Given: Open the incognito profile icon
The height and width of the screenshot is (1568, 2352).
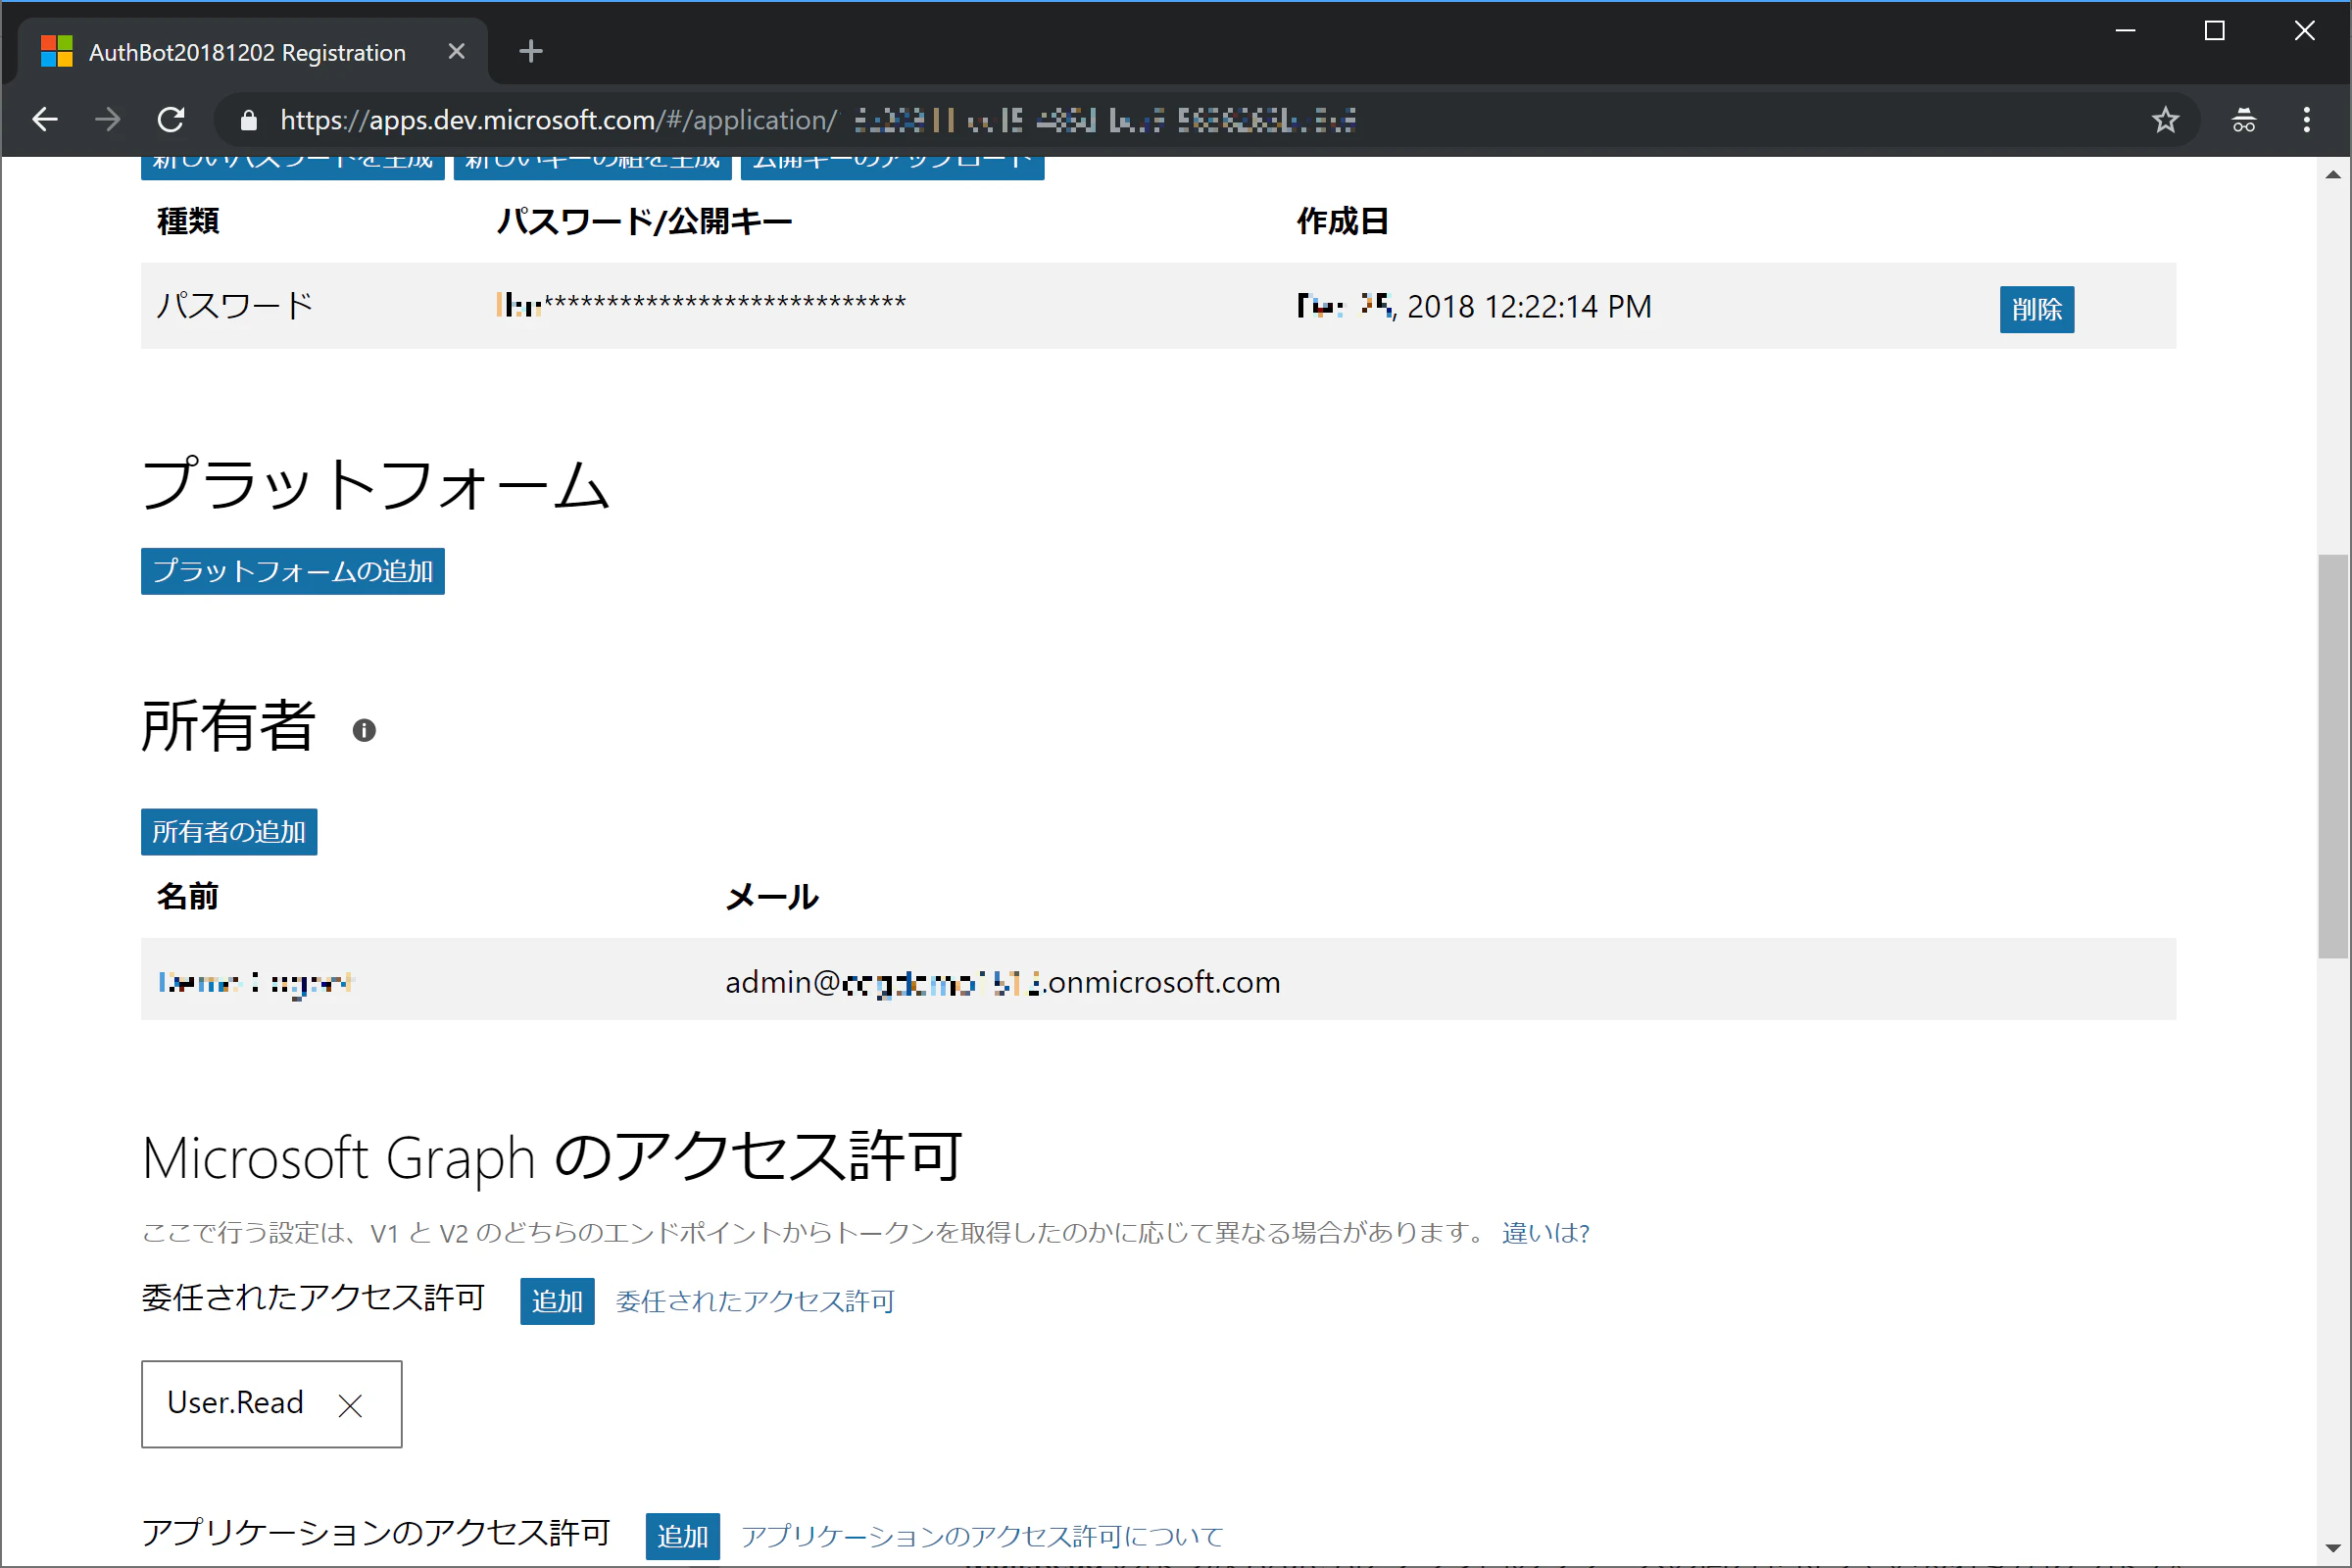Looking at the screenshot, I should [x=2243, y=120].
